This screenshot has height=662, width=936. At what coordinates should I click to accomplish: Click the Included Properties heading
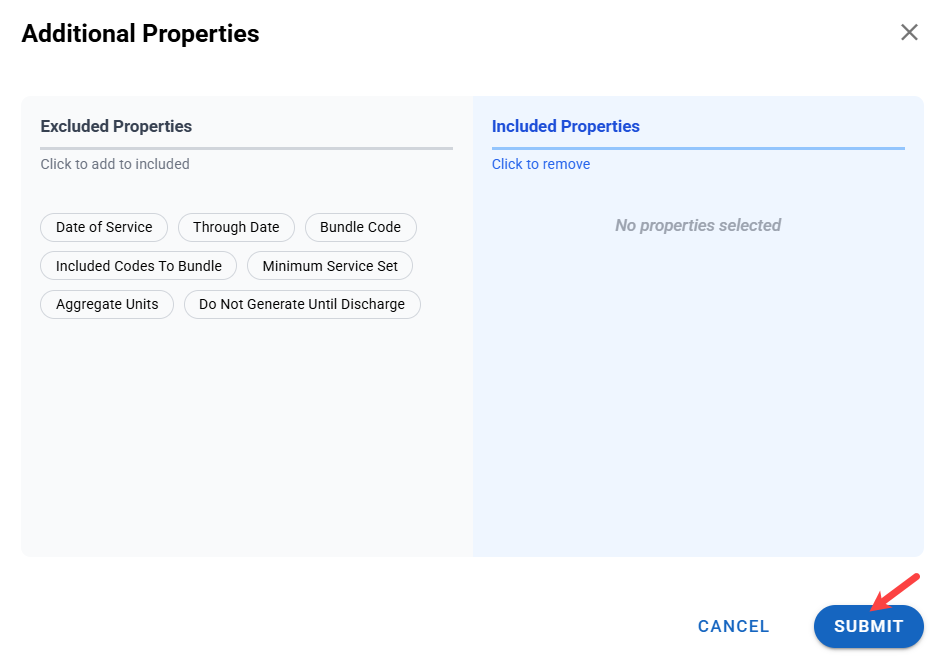[565, 126]
